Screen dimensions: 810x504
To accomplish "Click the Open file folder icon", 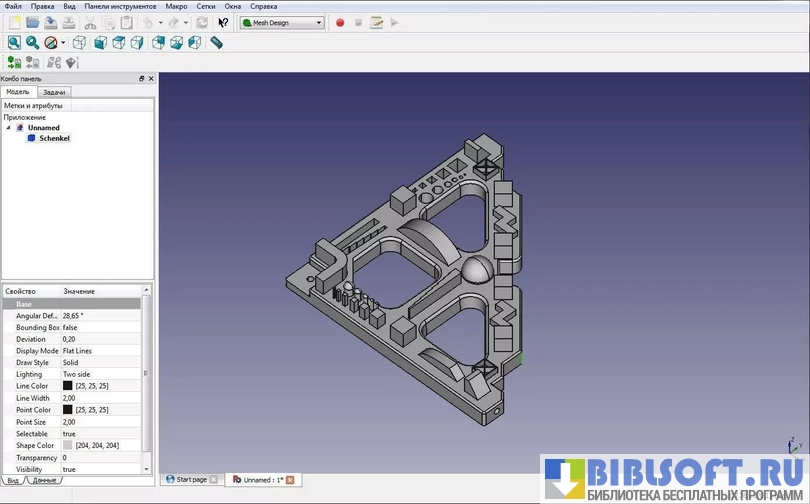I will 32,22.
